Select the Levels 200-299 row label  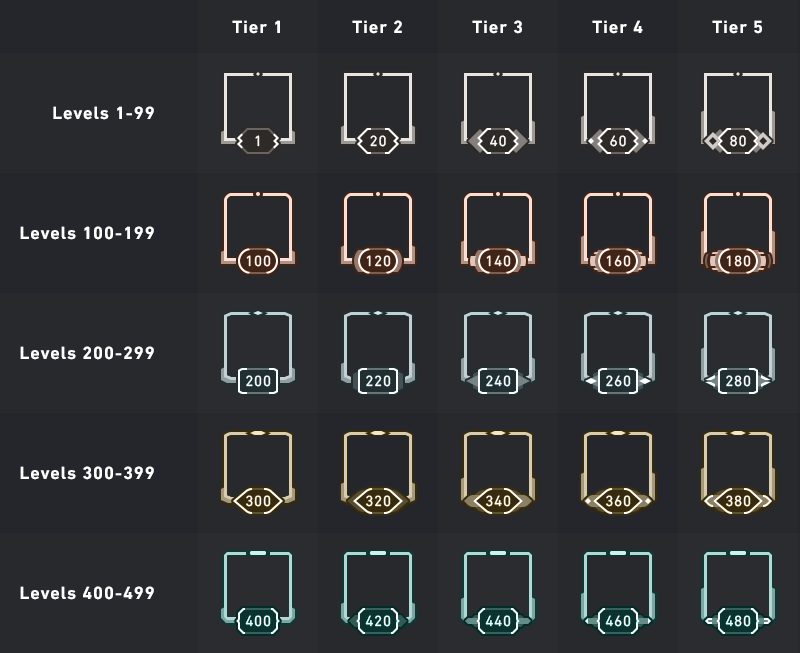pos(87,353)
